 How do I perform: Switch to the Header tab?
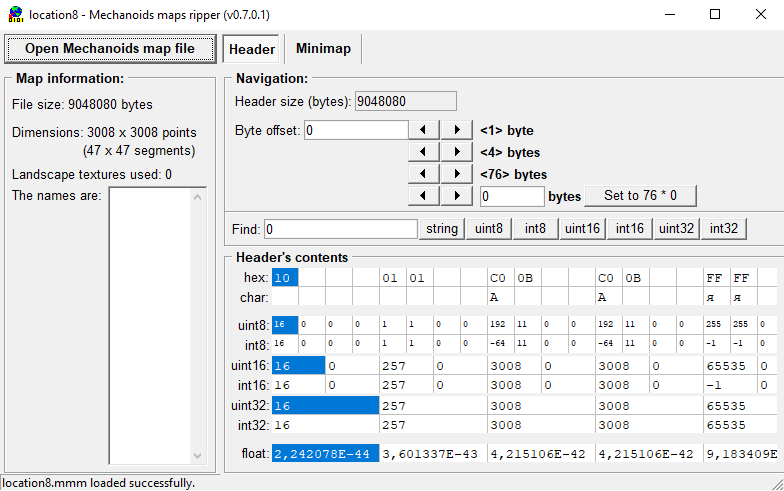pos(252,49)
